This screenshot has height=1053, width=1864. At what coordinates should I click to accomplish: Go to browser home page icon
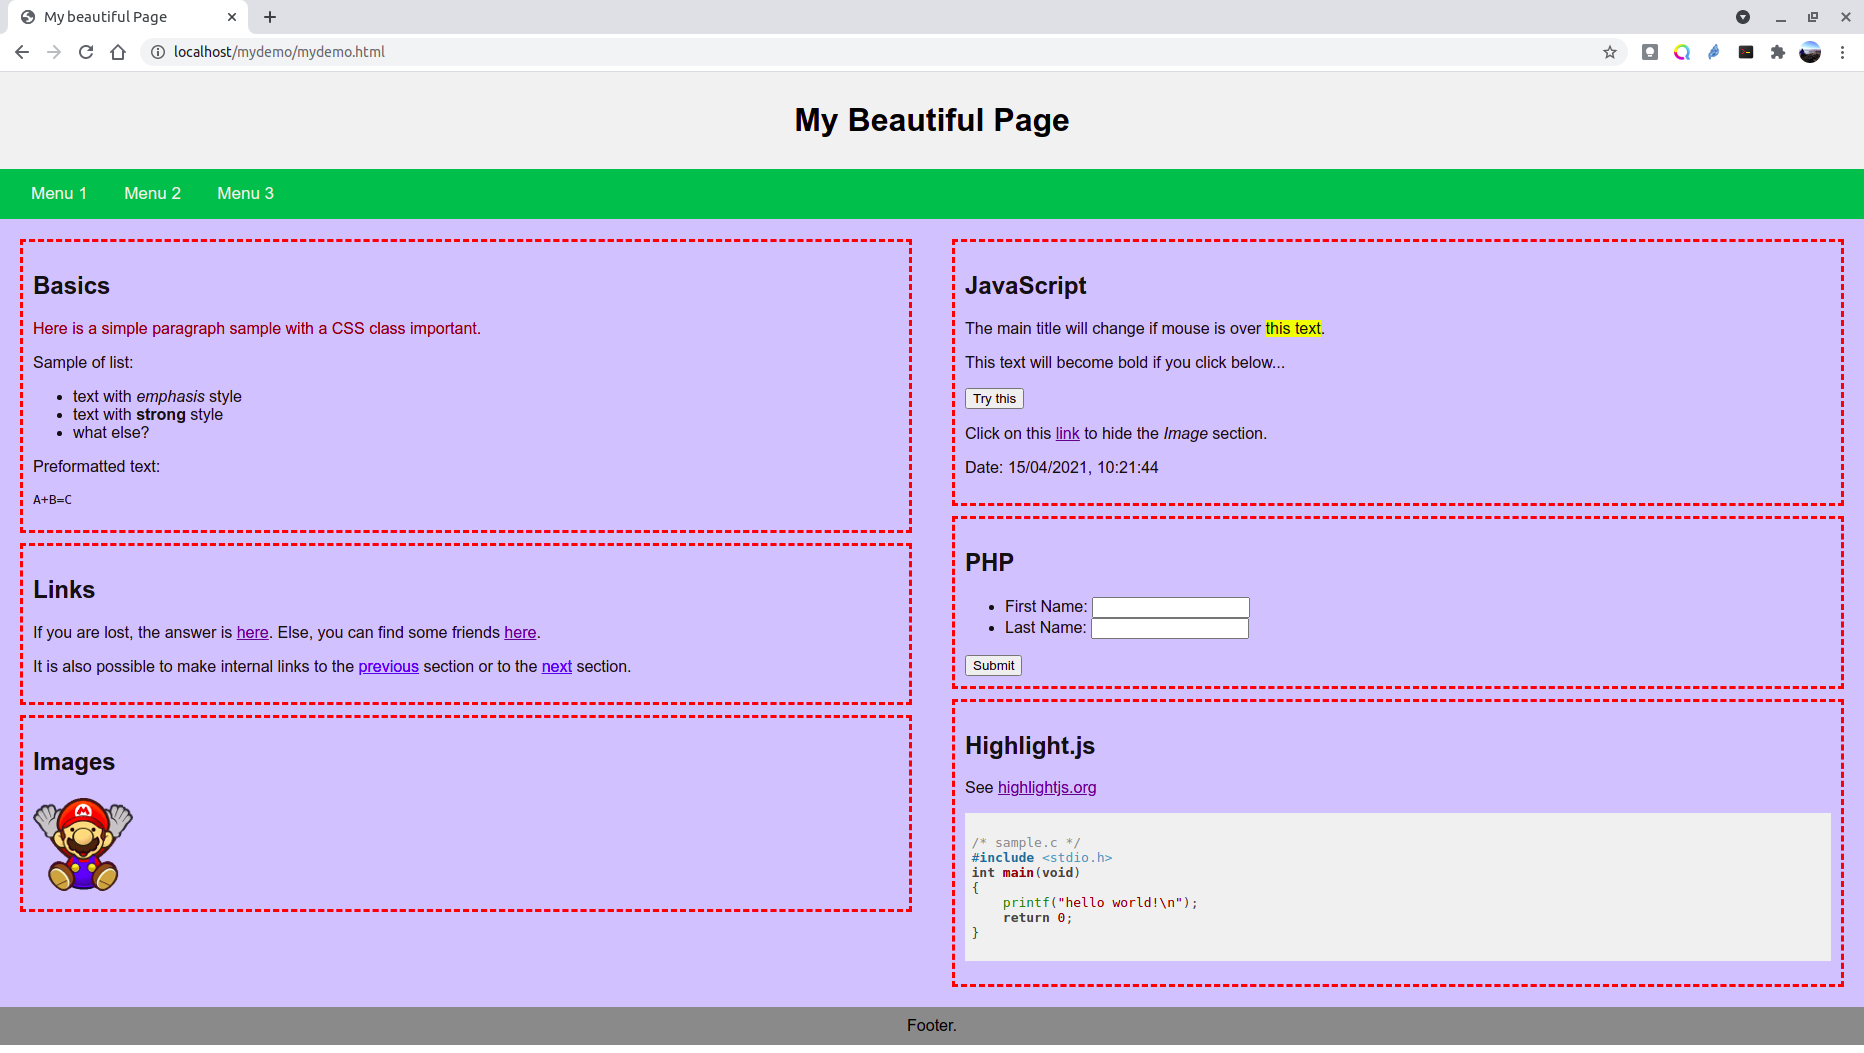118,52
